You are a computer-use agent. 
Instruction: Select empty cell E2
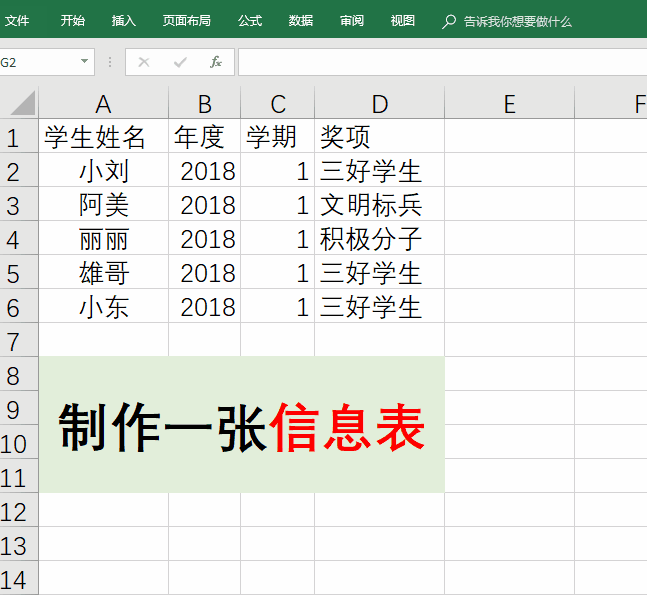[x=510, y=170]
